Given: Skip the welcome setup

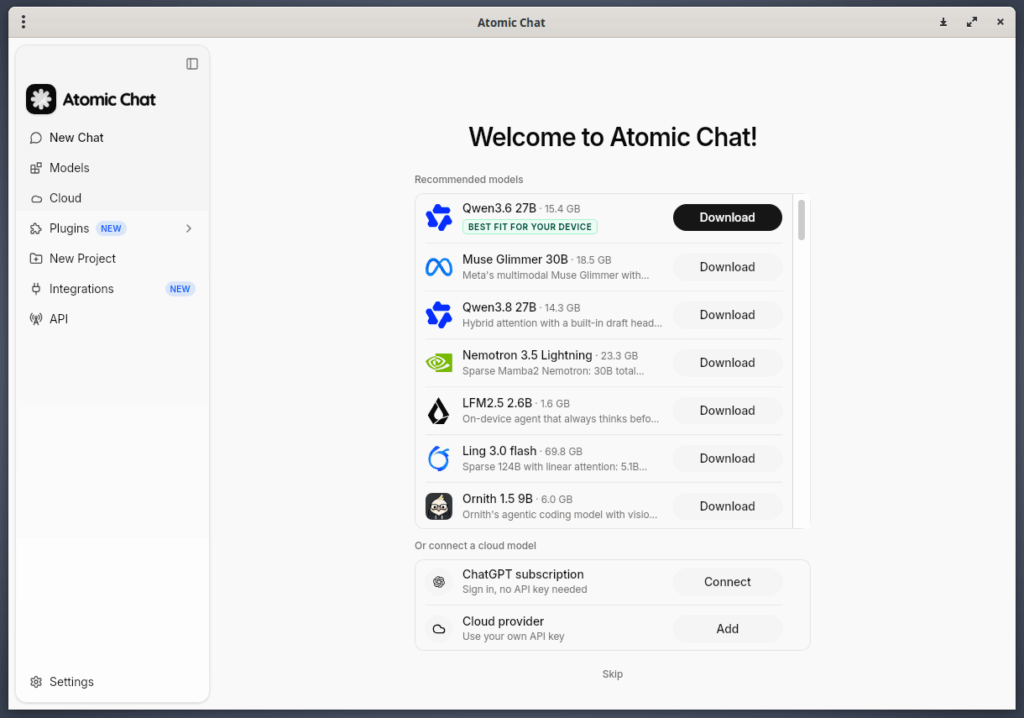Looking at the screenshot, I should pos(613,674).
